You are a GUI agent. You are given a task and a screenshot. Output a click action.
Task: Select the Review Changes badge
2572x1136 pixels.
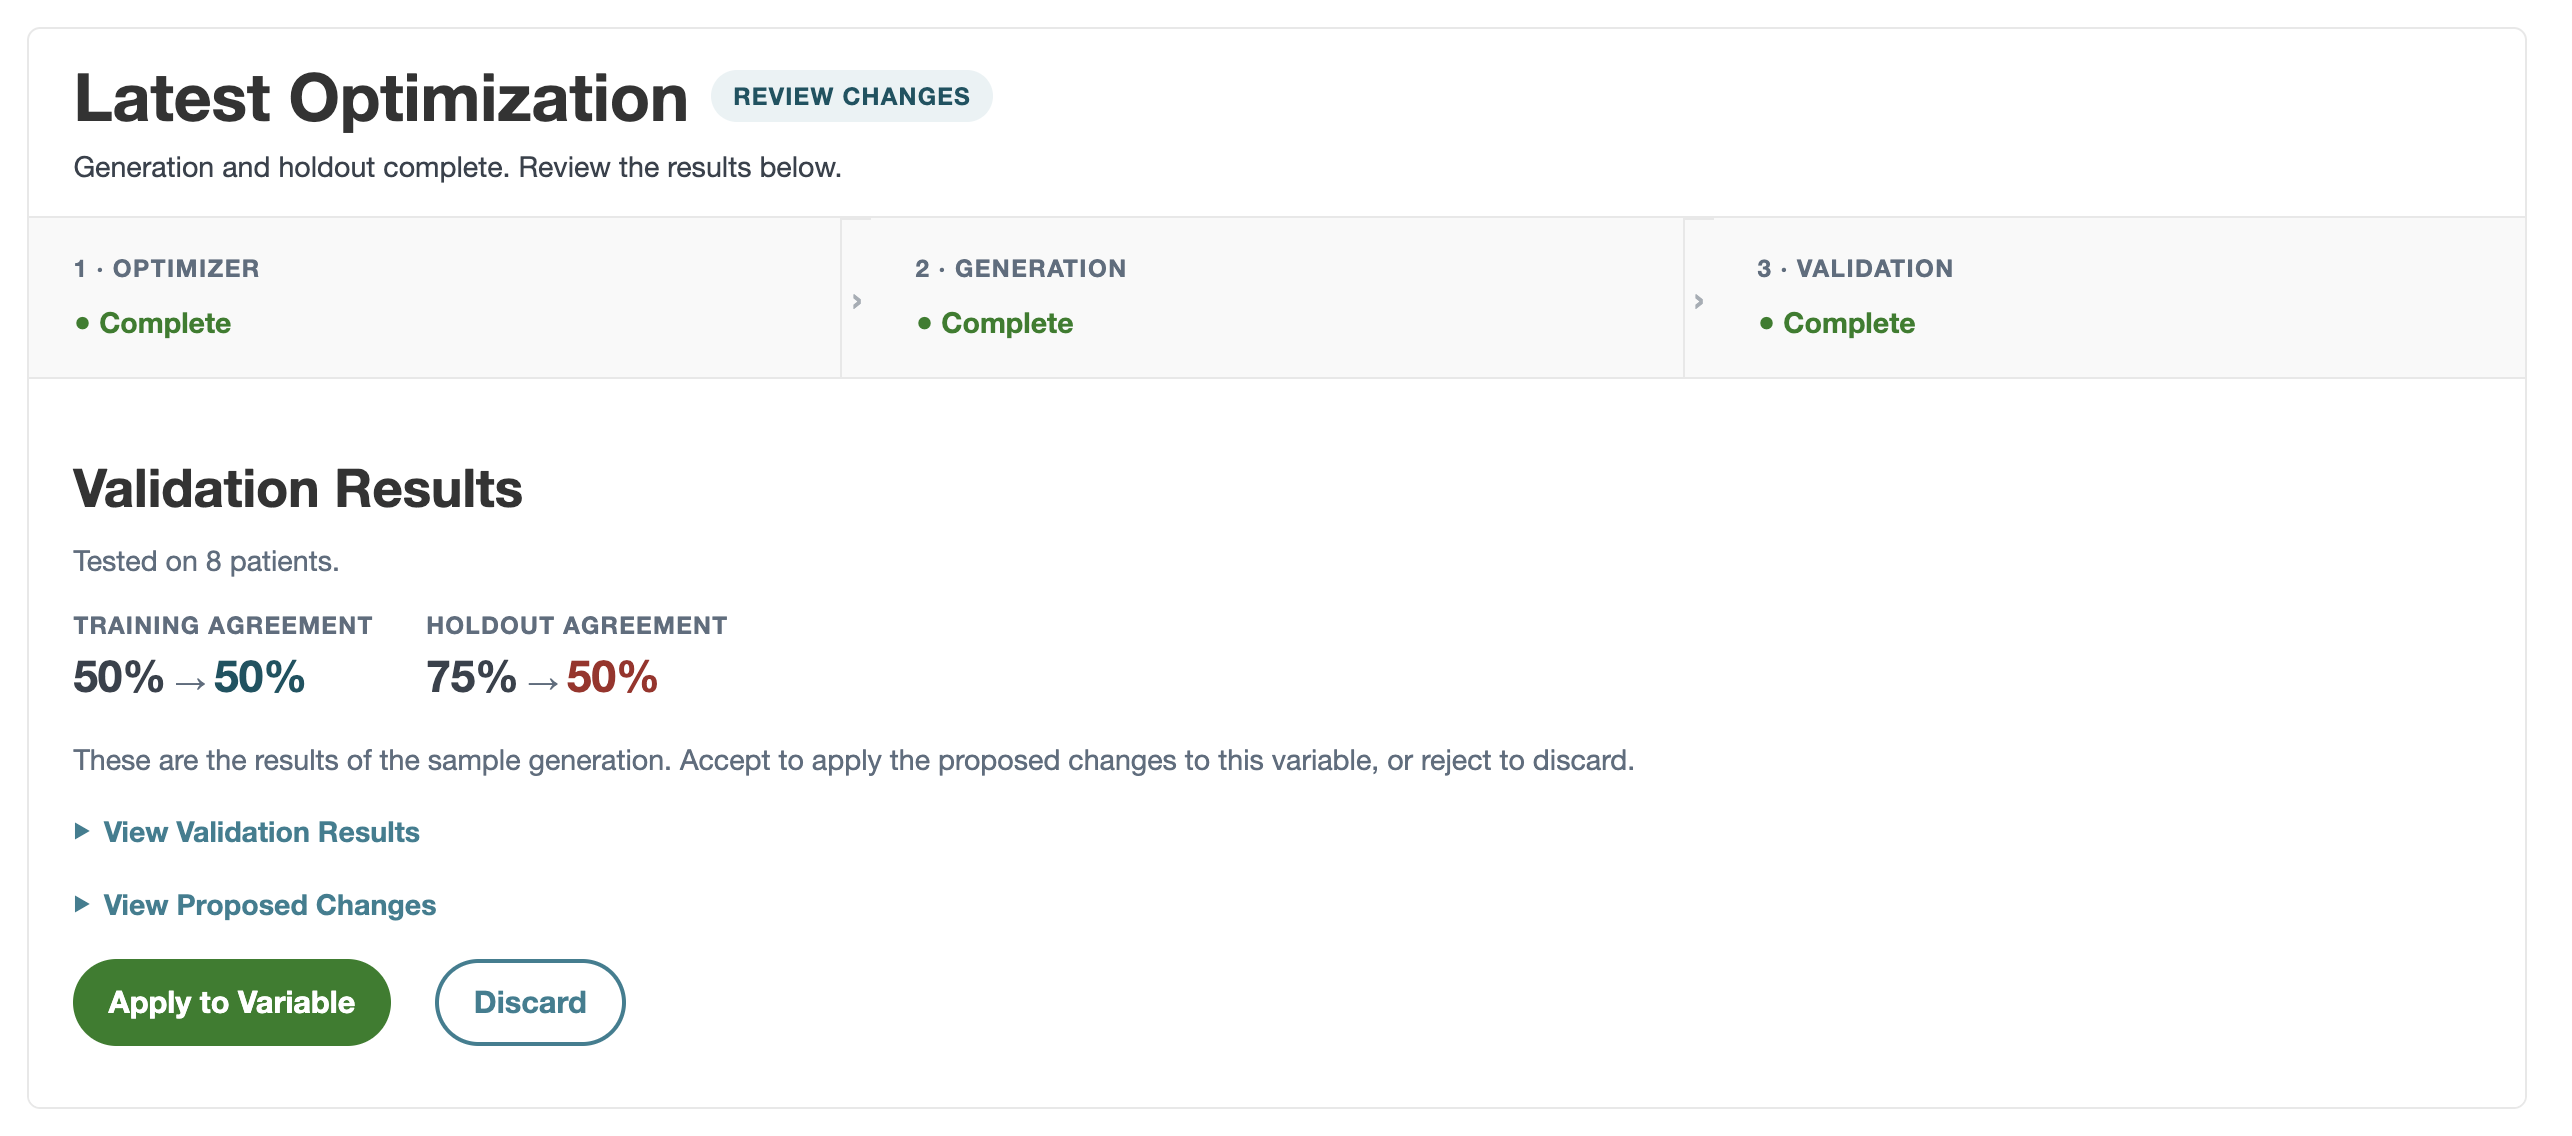coord(851,96)
